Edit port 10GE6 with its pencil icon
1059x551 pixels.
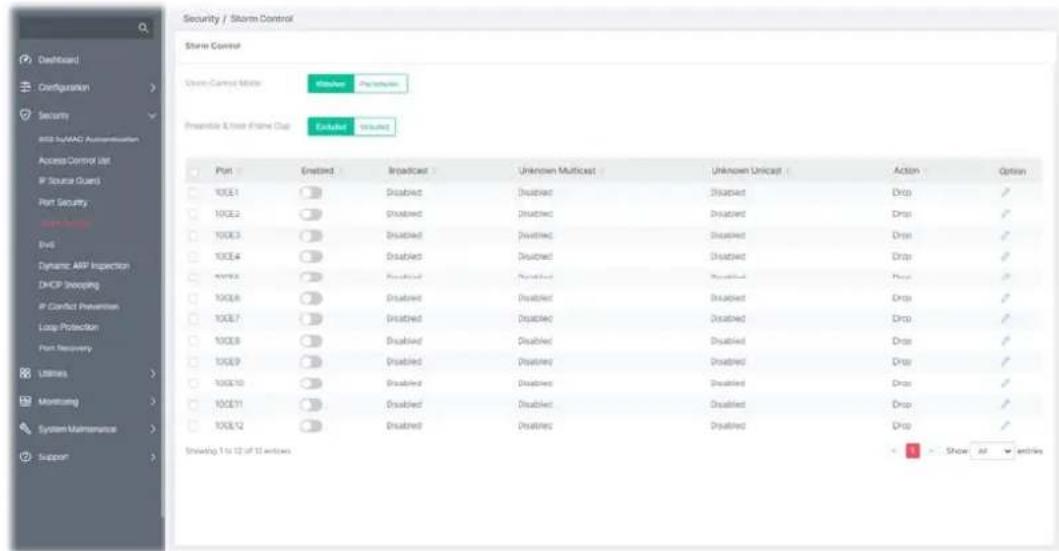tap(1005, 298)
